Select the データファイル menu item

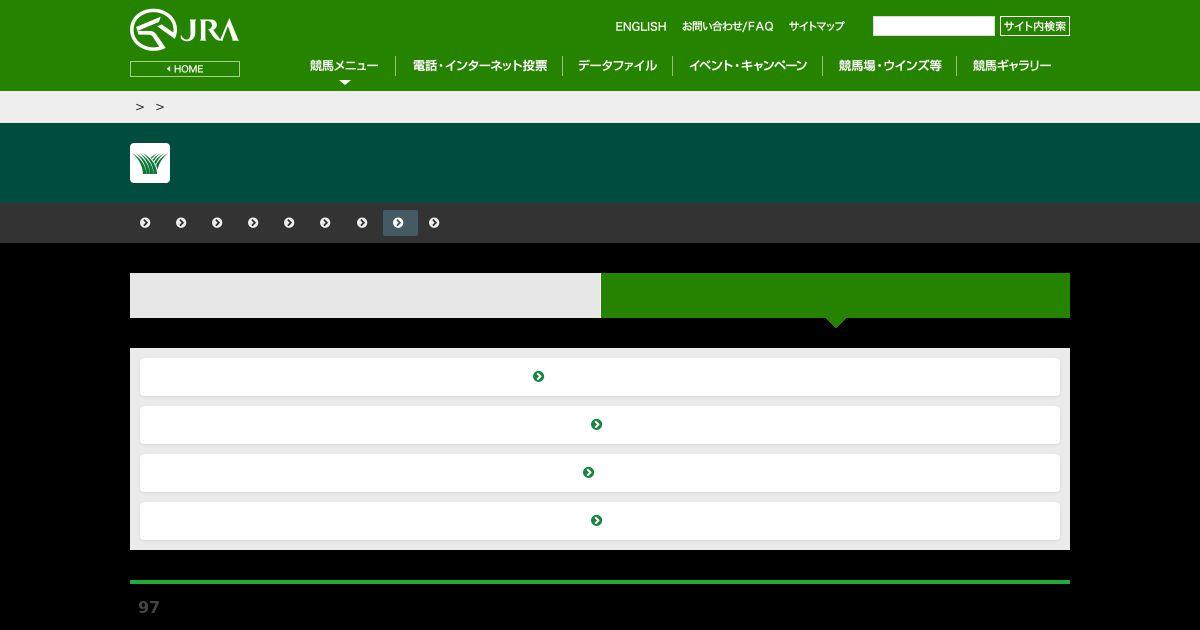pos(617,66)
